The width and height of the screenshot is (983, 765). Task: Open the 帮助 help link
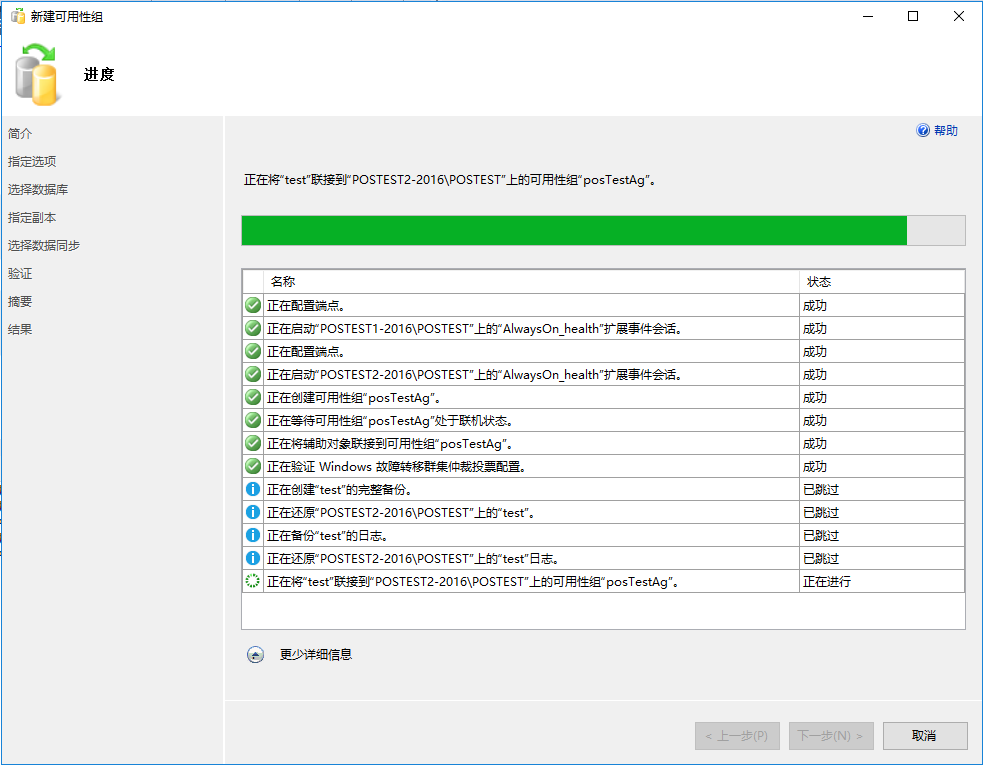coord(945,130)
